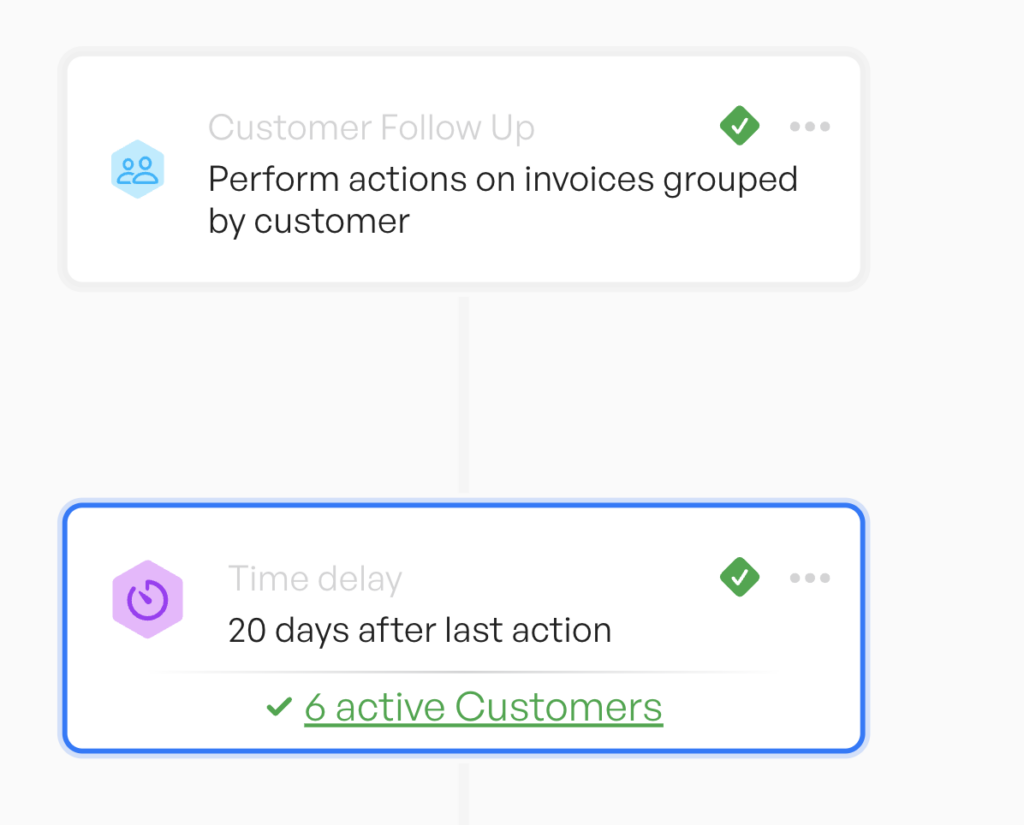Click the Customer Follow Up people icon
The image size is (1024, 825).
click(137, 169)
